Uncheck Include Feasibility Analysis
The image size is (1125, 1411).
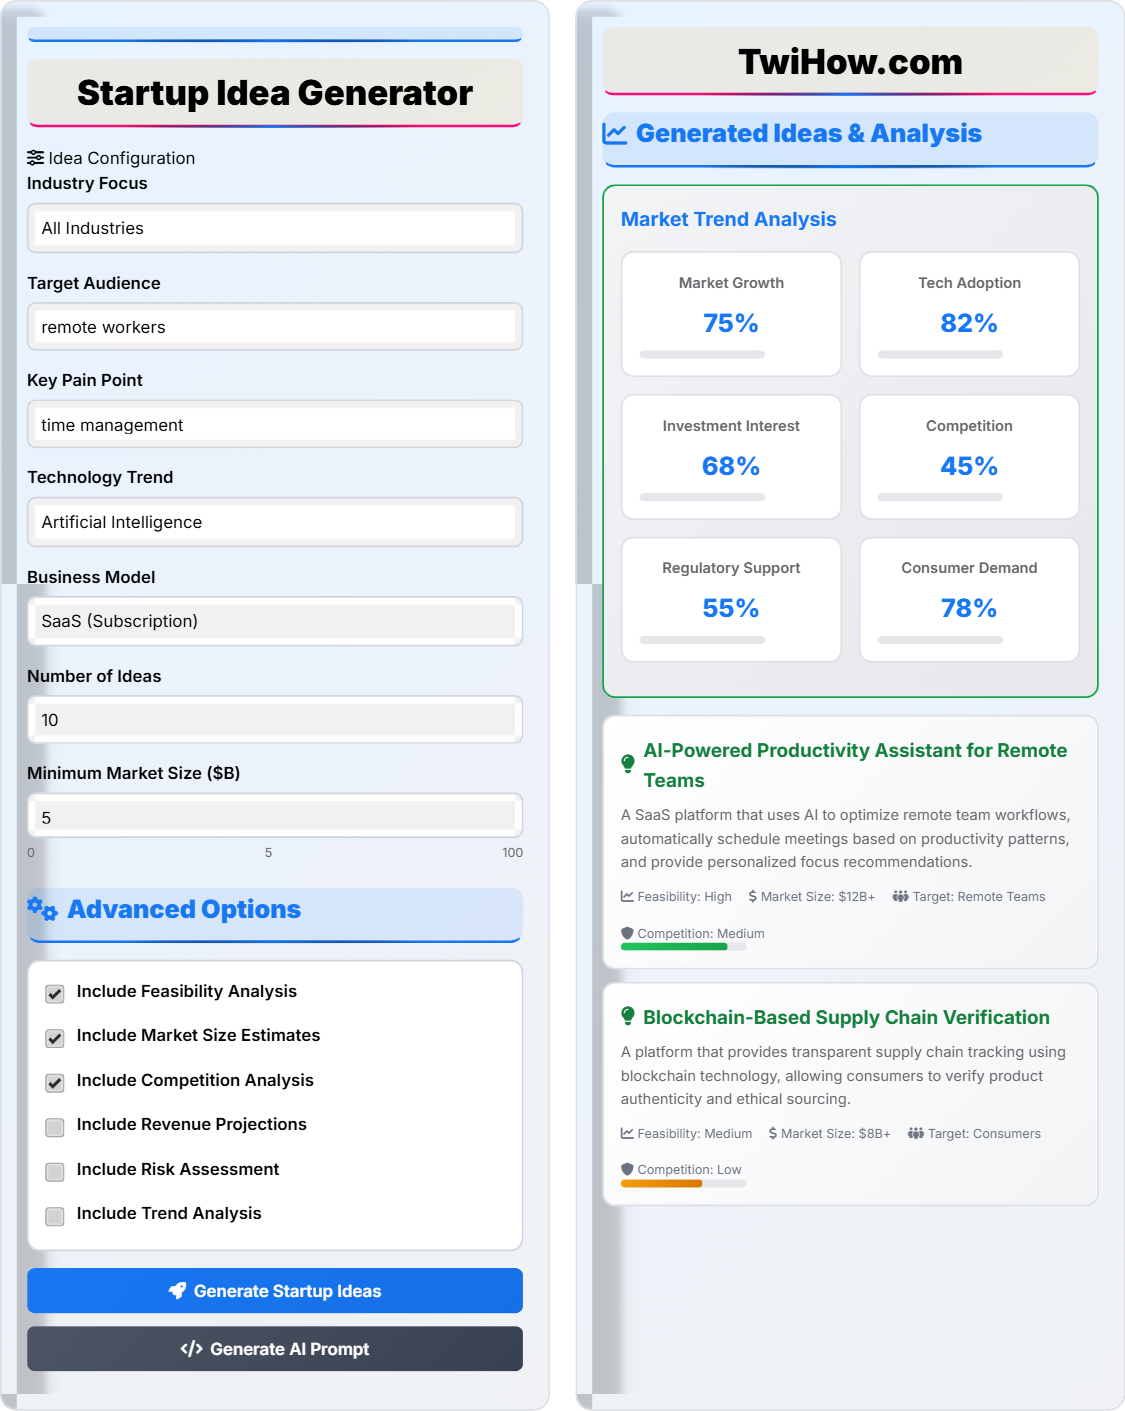tap(55, 994)
